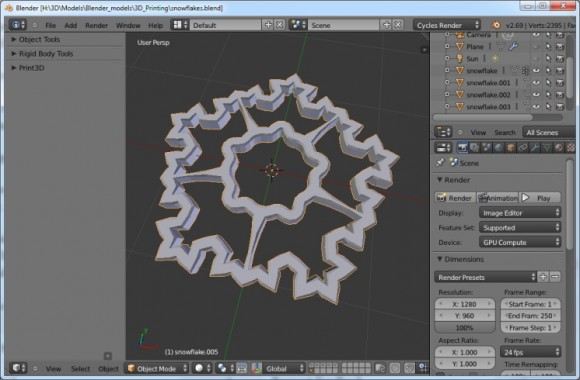The image size is (580, 380).
Task: Open the Window menu
Action: tap(128, 25)
